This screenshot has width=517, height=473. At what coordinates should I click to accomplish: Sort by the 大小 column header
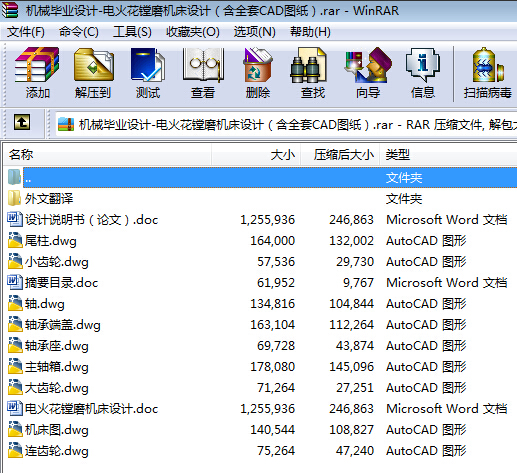pyautogui.click(x=256, y=155)
